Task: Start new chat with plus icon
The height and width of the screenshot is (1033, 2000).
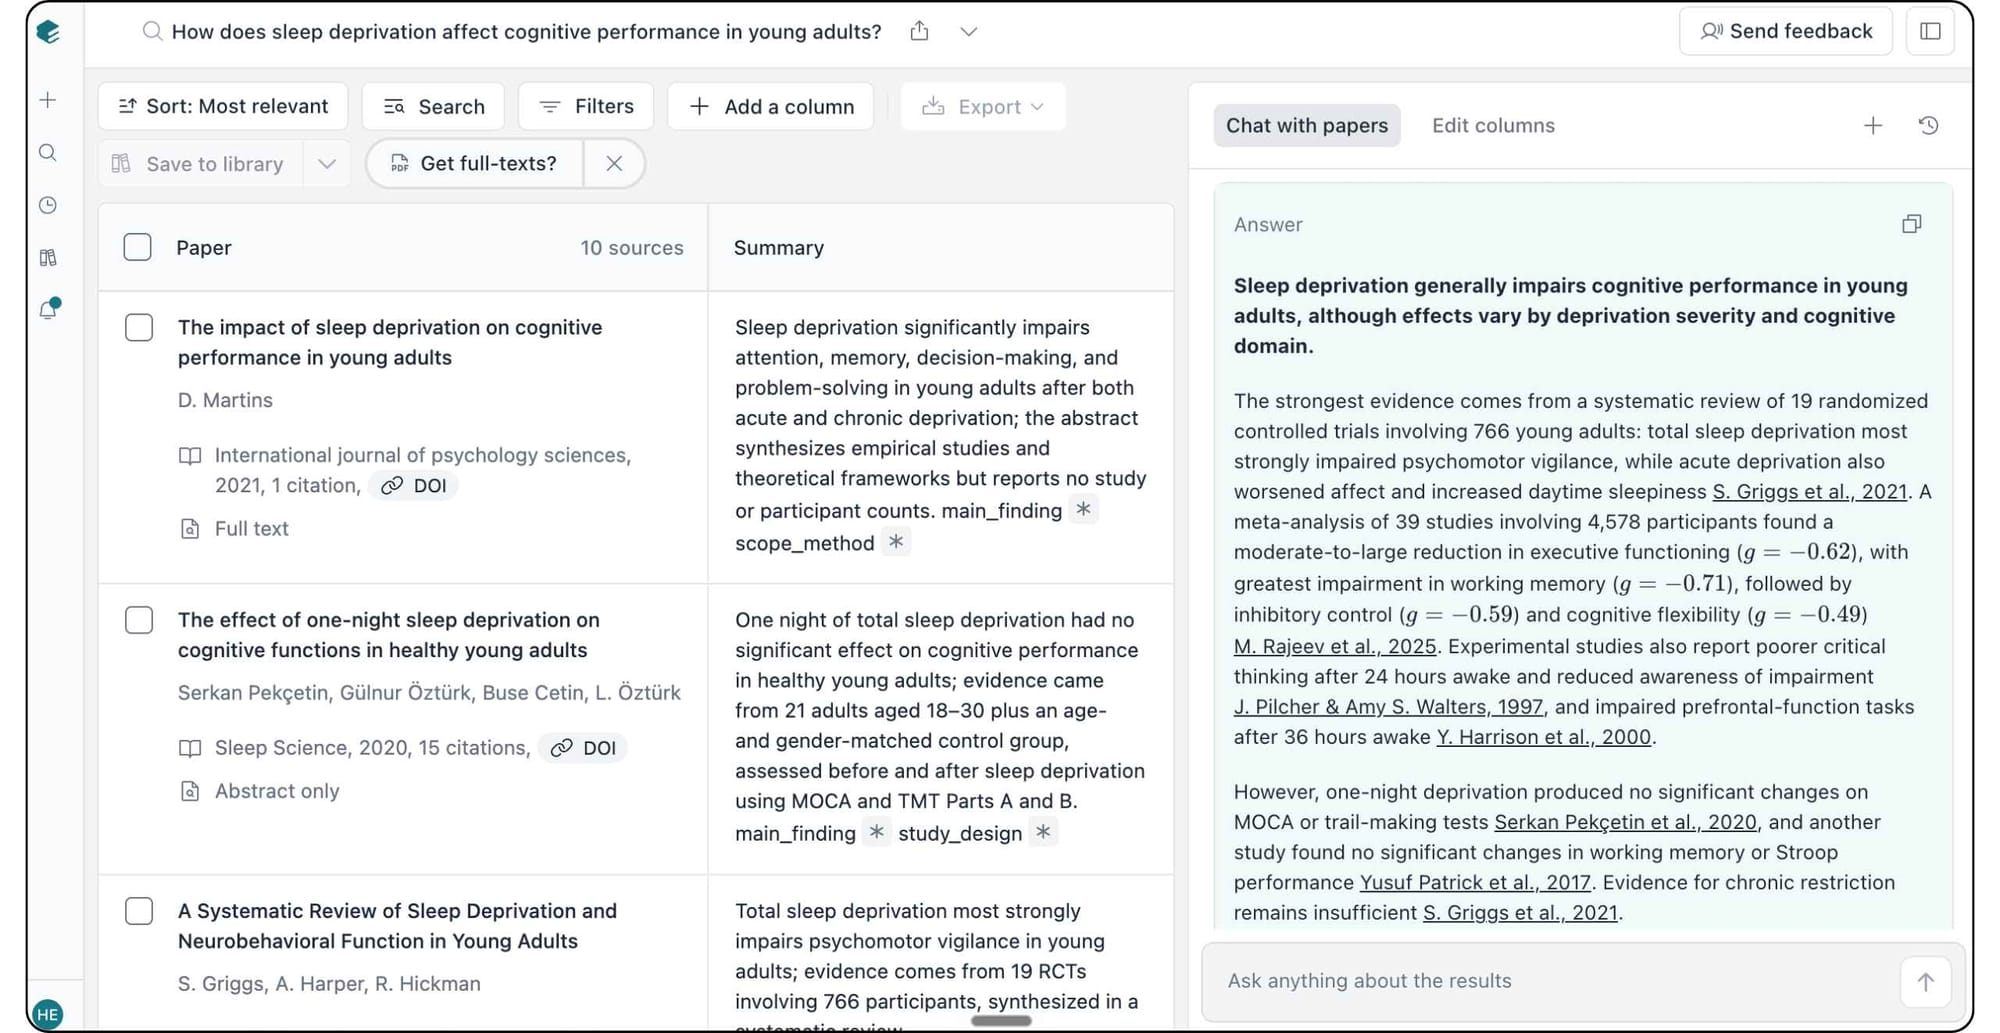Action: (x=1873, y=125)
